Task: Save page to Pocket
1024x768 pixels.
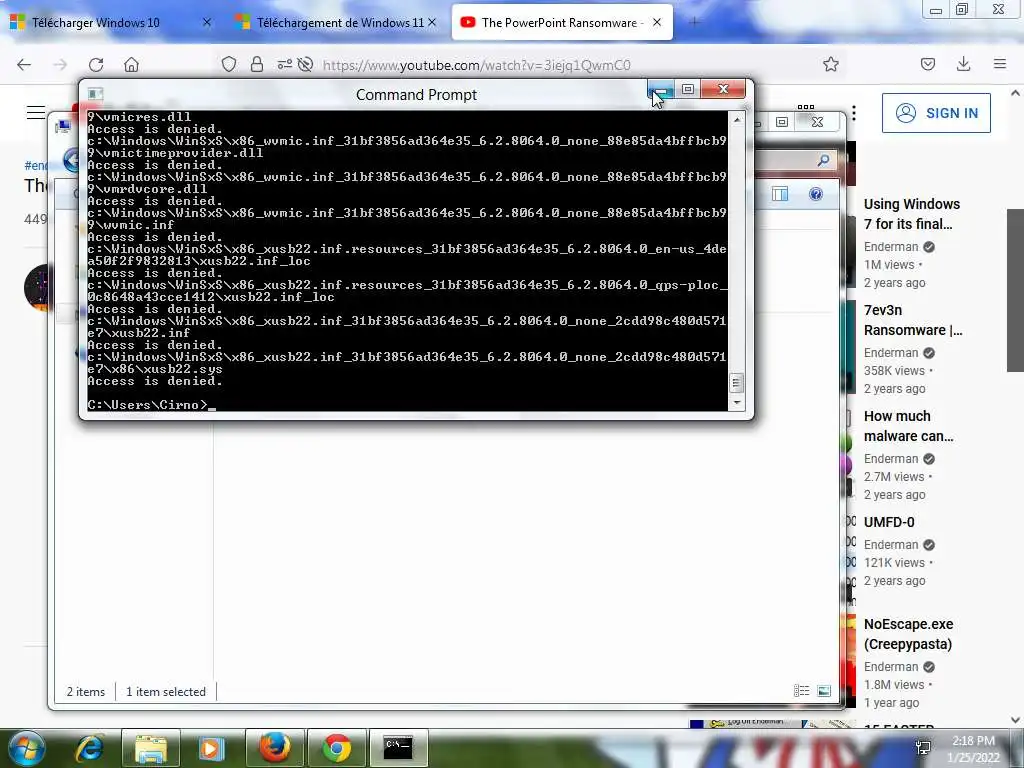Action: tap(928, 64)
